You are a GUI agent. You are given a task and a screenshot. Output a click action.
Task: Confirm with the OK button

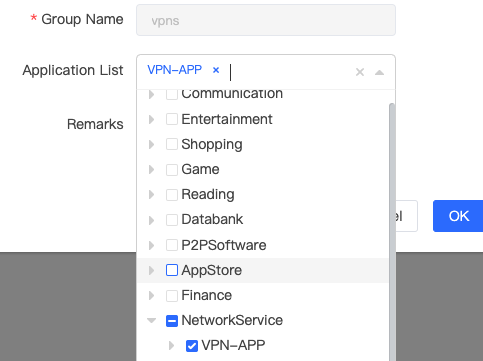click(458, 216)
